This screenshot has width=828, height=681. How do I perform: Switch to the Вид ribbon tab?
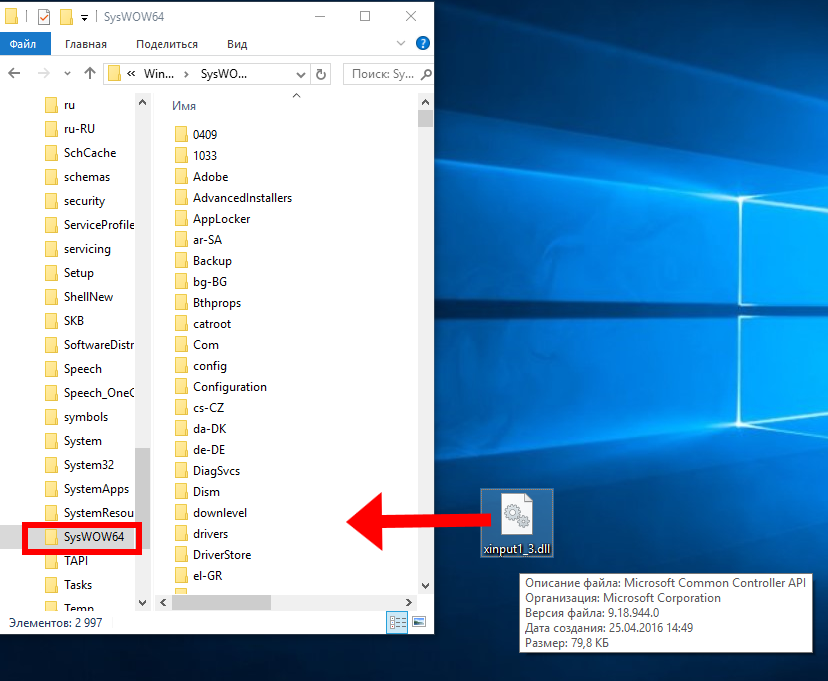pyautogui.click(x=237, y=44)
